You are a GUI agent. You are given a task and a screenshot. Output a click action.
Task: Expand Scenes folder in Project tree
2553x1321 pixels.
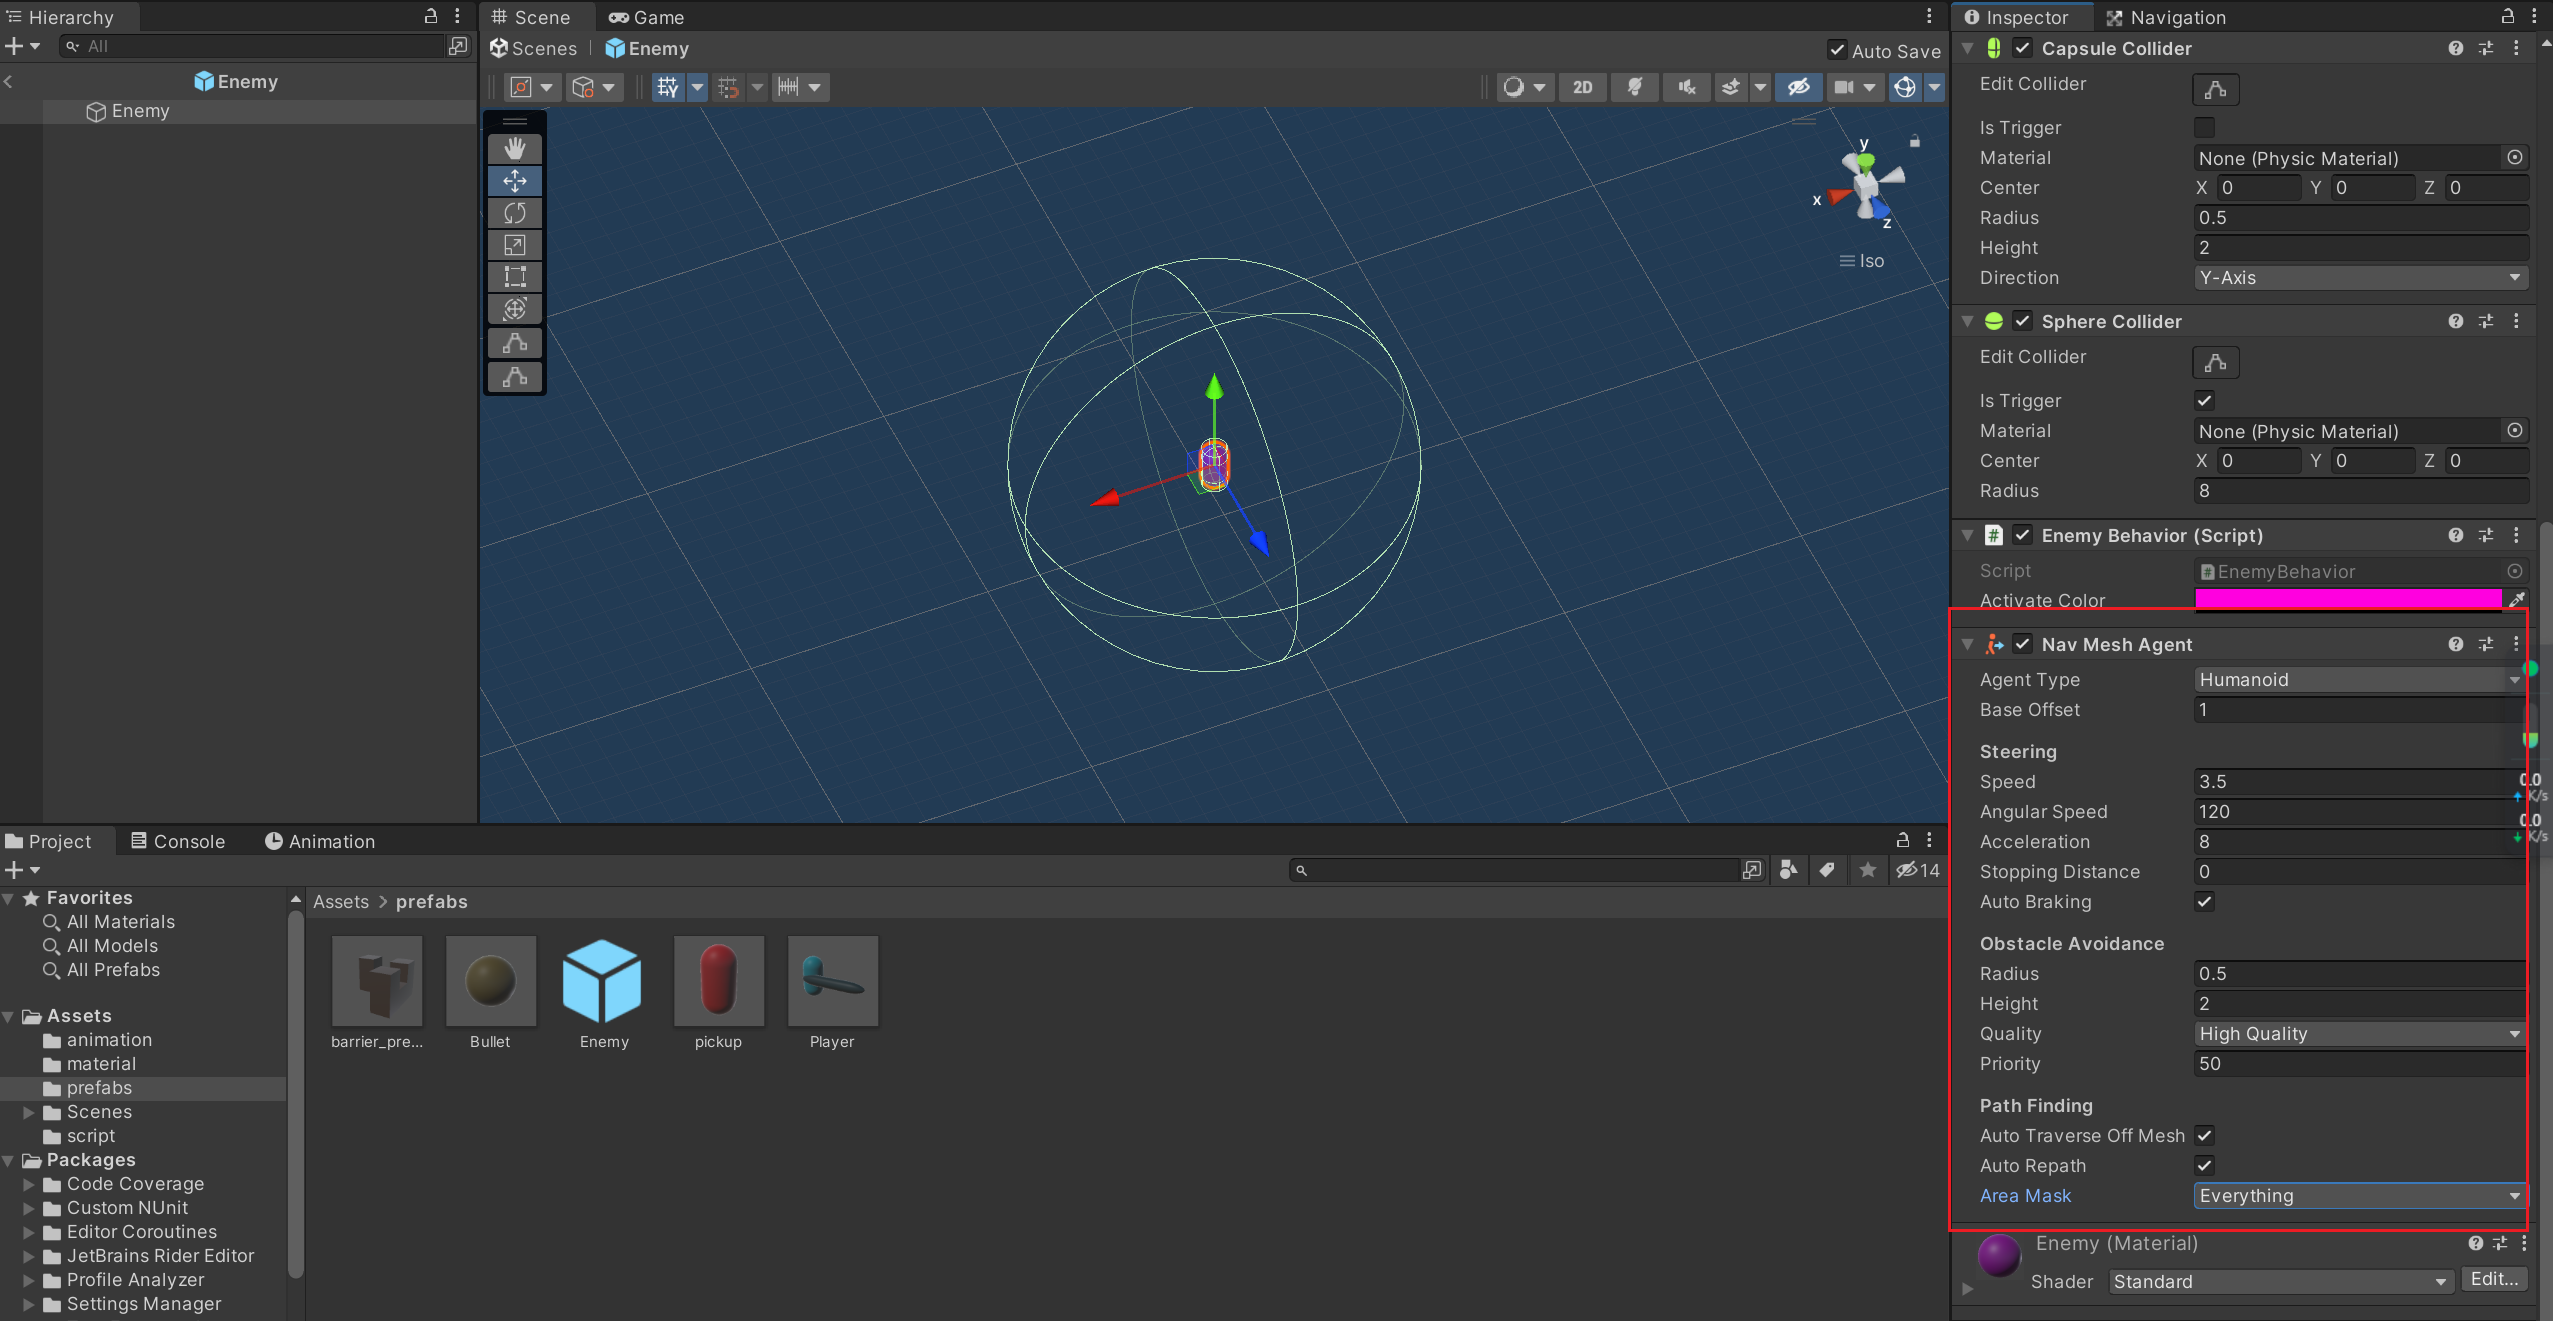click(29, 1112)
